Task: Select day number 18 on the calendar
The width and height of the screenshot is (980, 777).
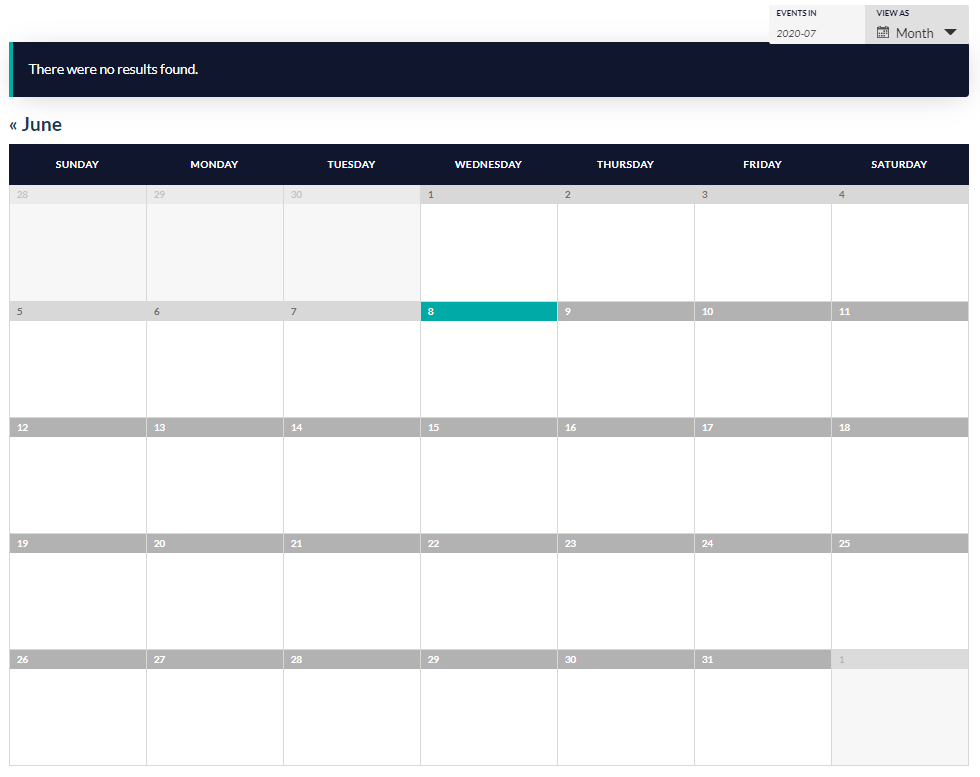Action: coord(844,428)
